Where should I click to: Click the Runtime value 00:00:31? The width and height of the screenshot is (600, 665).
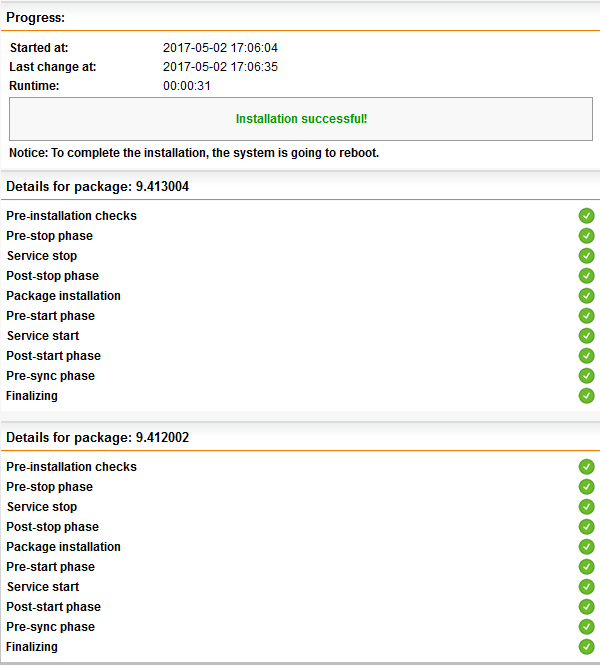tap(187, 86)
